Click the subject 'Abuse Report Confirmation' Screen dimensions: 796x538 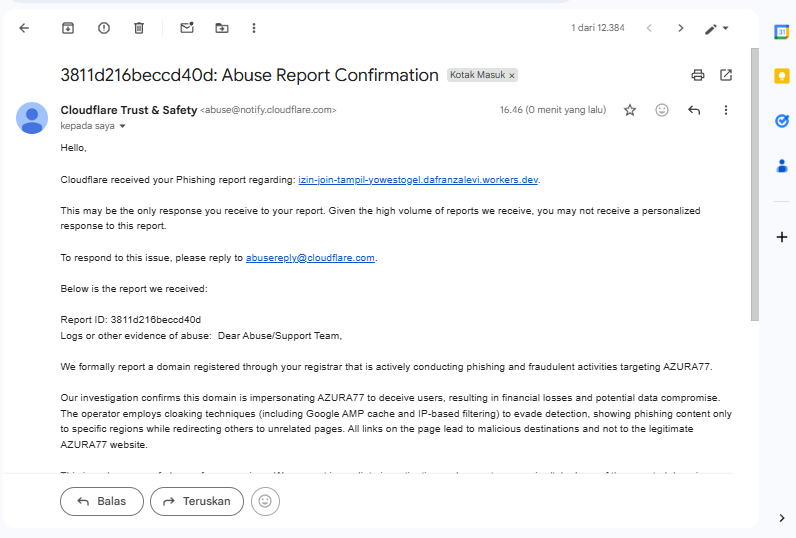(x=330, y=75)
